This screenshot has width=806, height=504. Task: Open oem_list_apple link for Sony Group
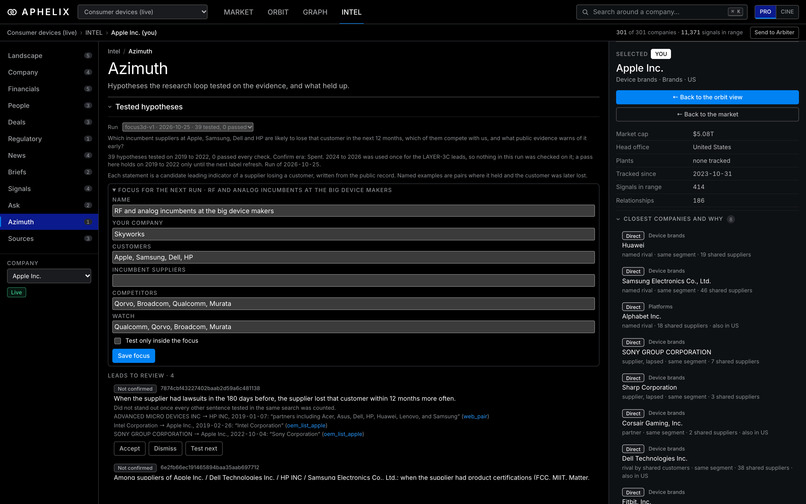tap(343, 434)
